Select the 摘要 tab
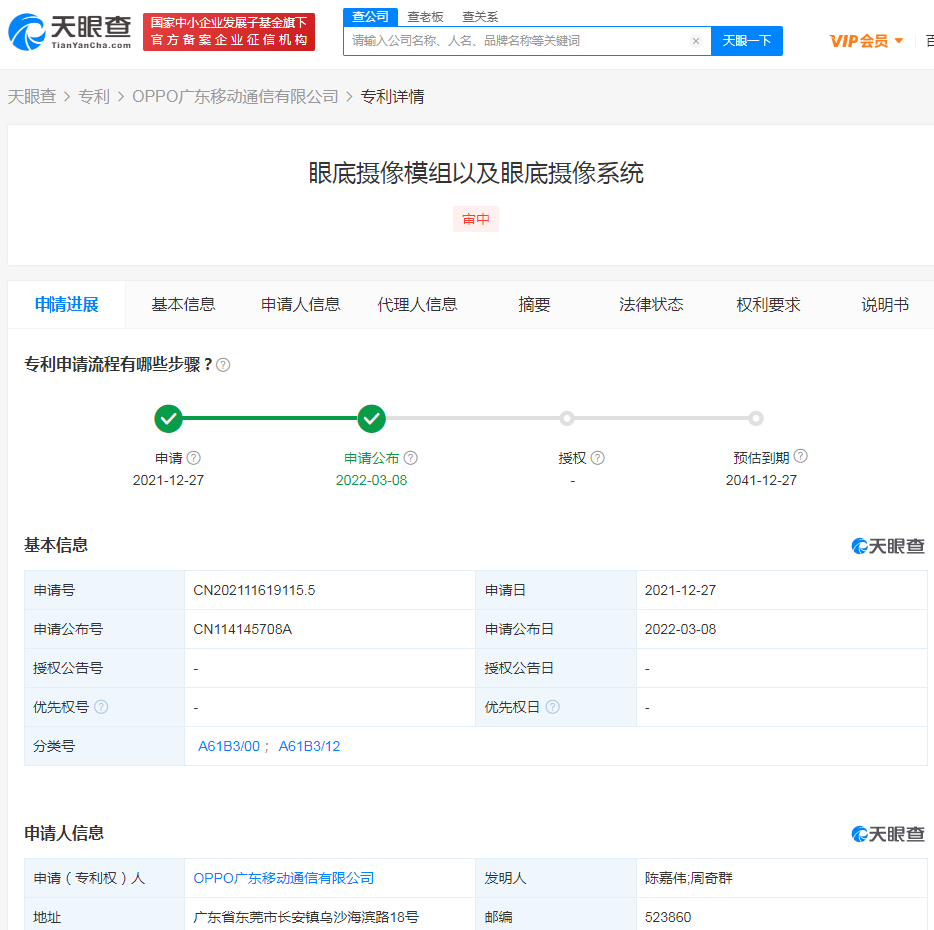The width and height of the screenshot is (934, 930). [x=534, y=304]
